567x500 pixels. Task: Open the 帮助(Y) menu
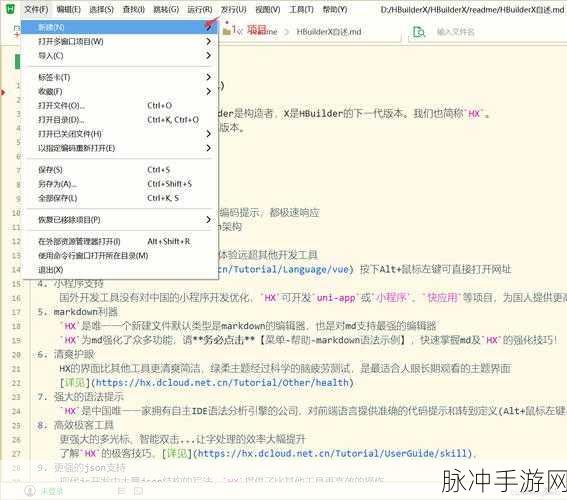(335, 10)
